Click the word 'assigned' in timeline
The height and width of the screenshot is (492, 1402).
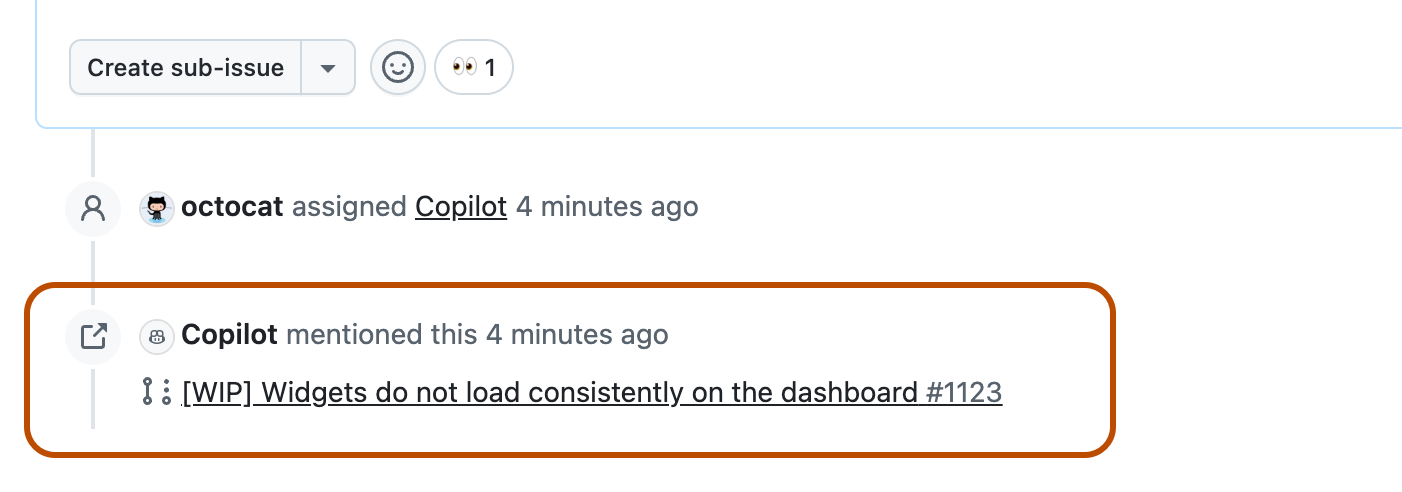coord(349,207)
